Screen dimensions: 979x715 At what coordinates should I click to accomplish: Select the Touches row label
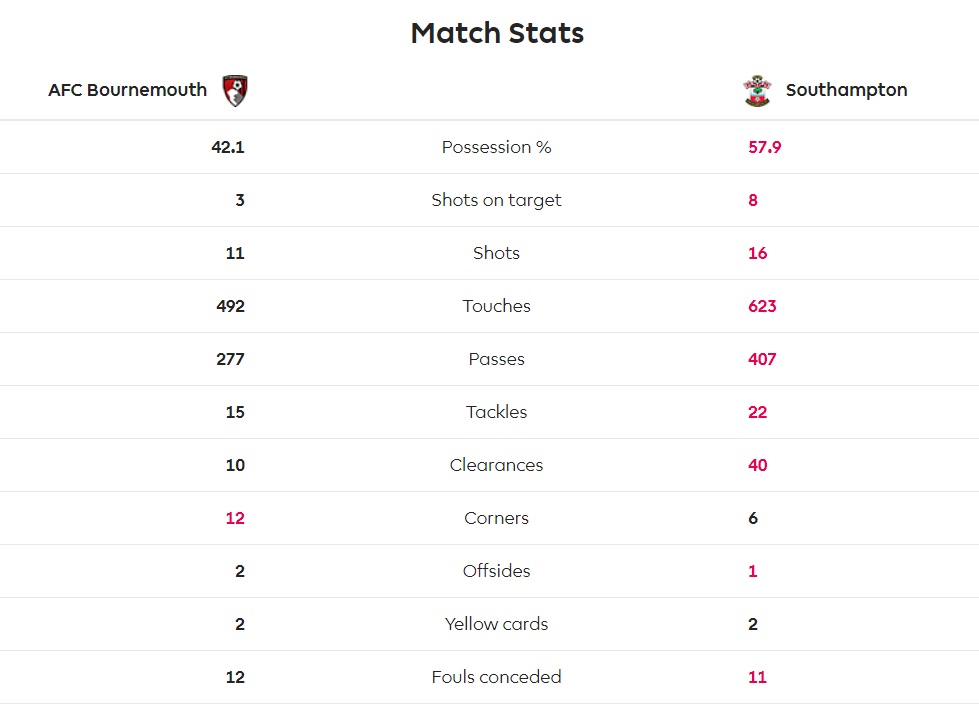tap(496, 306)
